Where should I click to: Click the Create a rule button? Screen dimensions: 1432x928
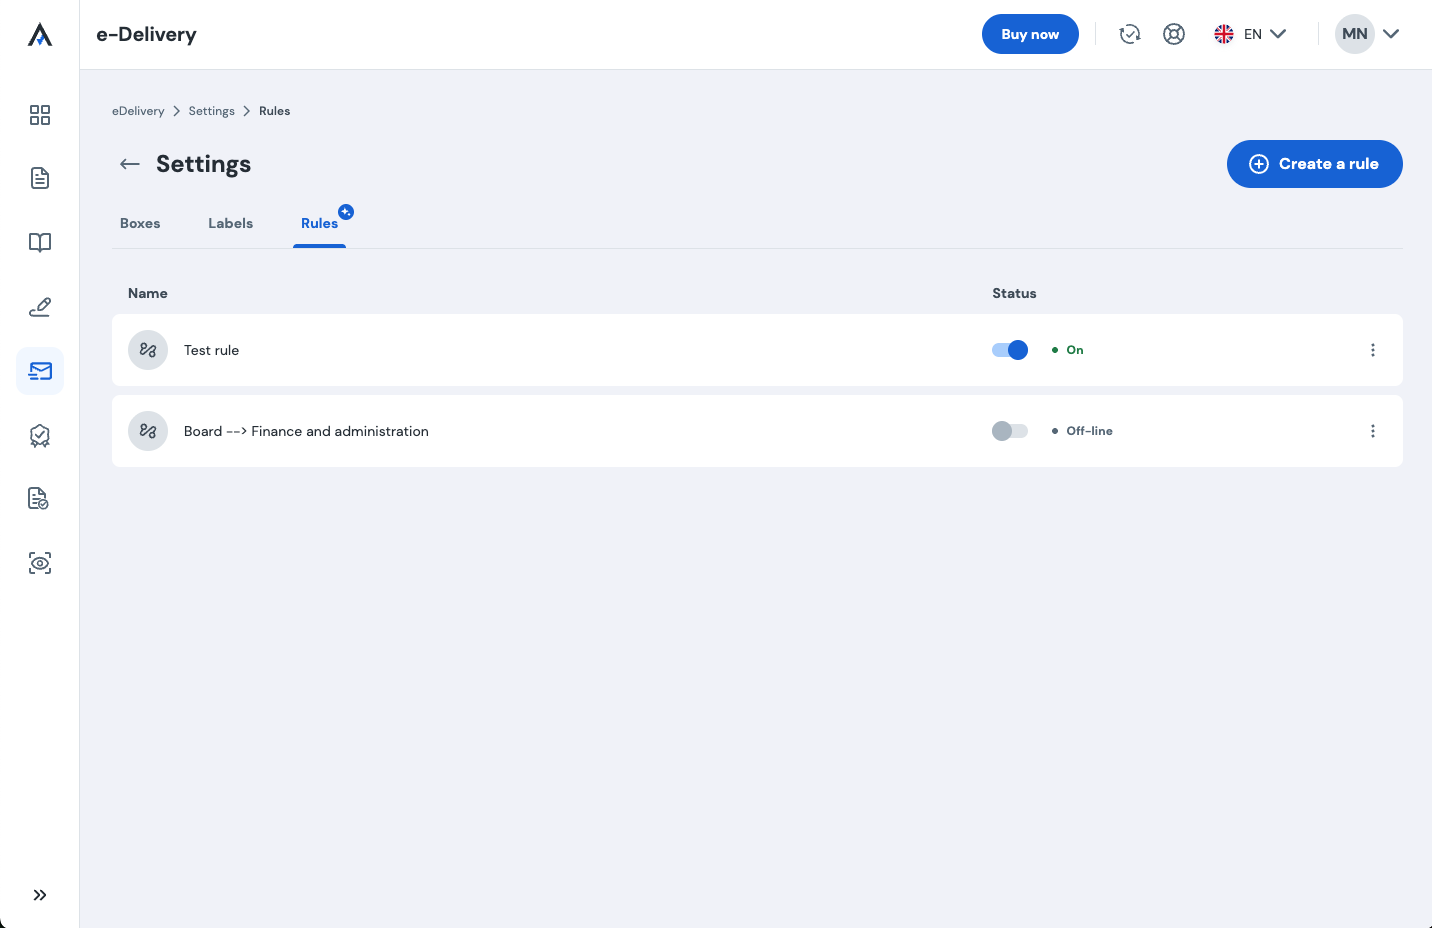(x=1314, y=164)
